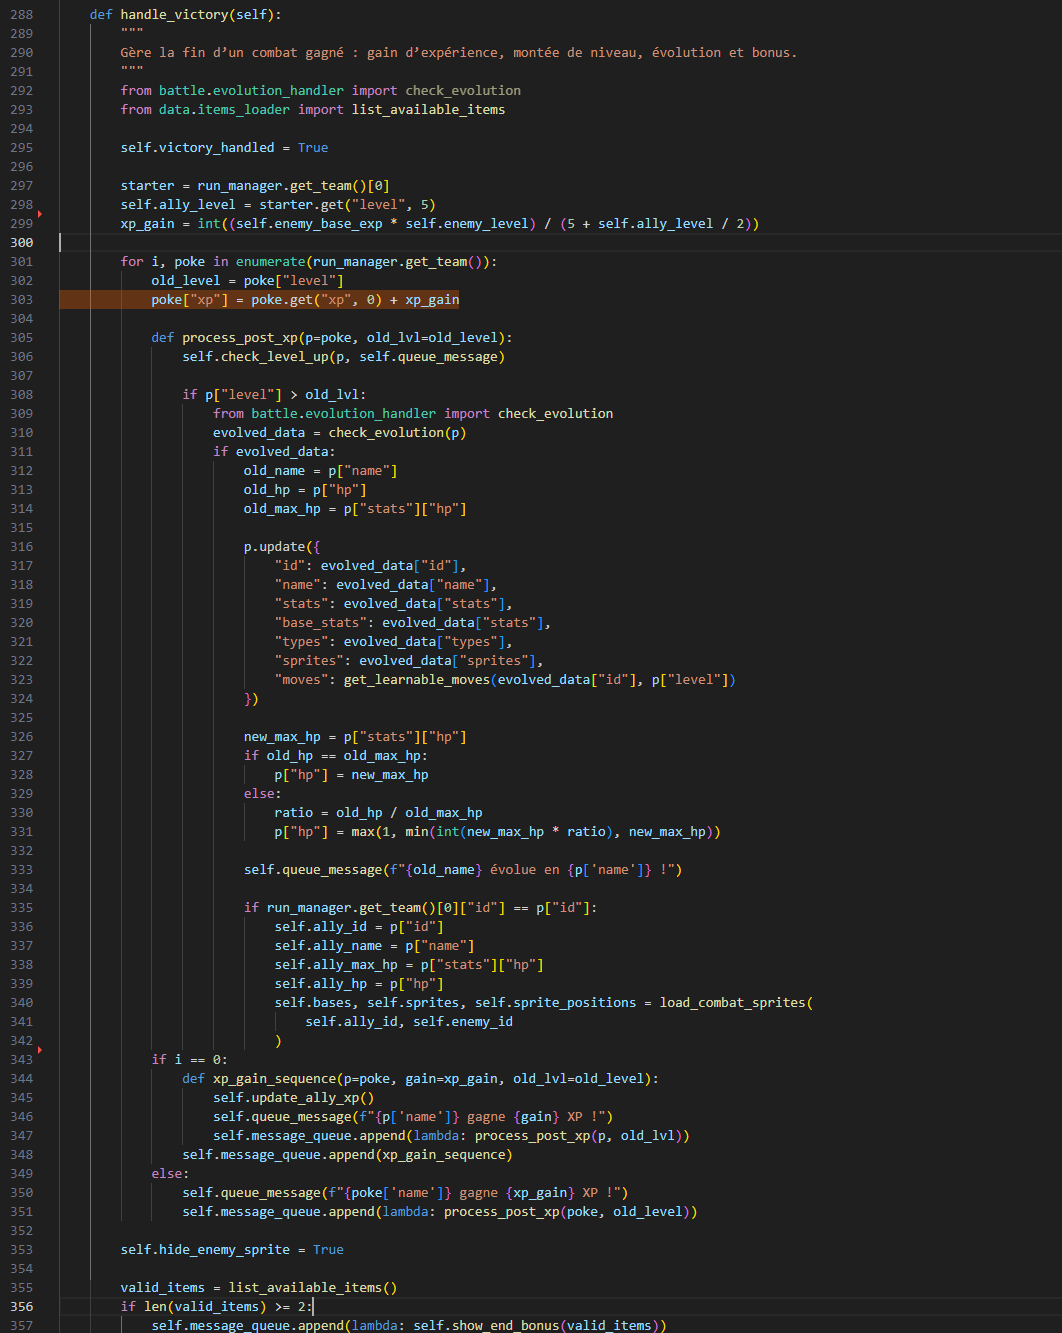
Task: Click battle.evolution_handler on line 292
Action: tap(251, 91)
